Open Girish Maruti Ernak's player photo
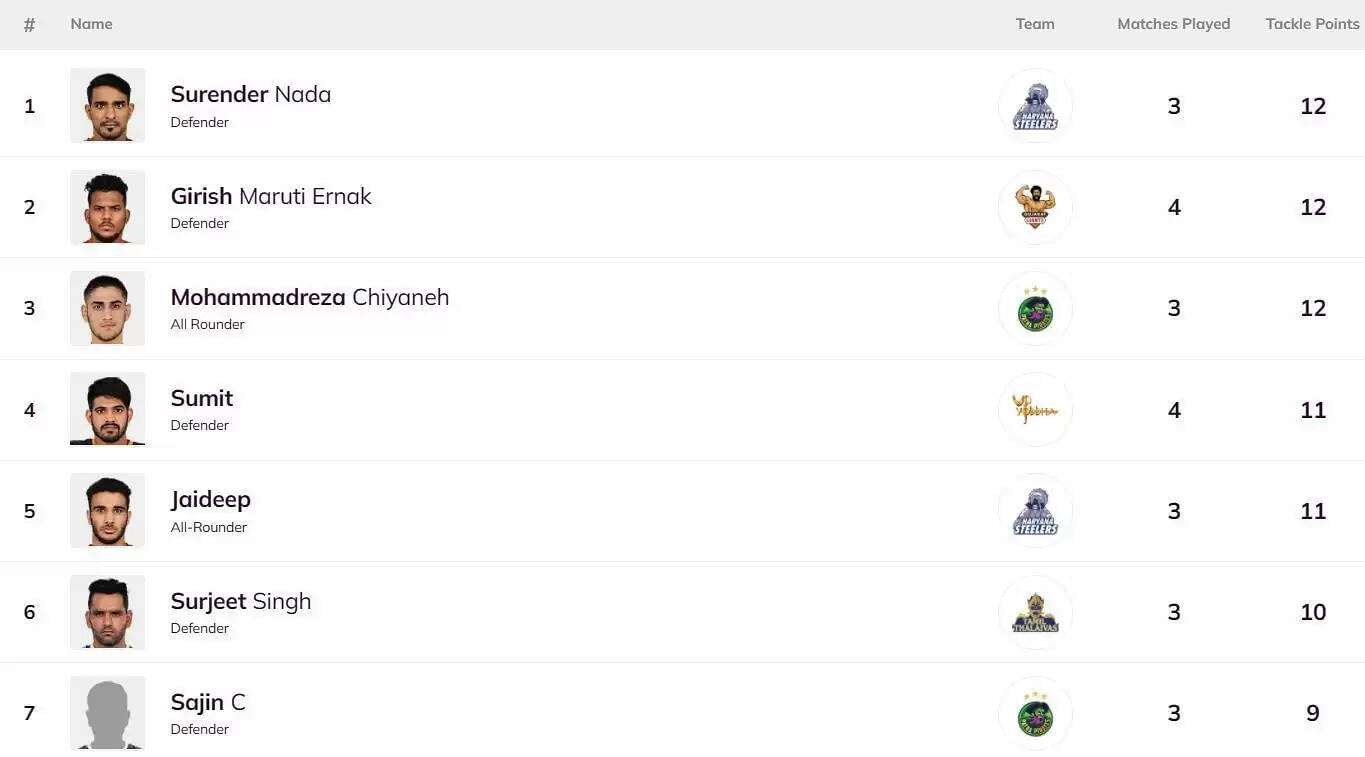Viewport: 1365px width, 757px height. point(107,207)
